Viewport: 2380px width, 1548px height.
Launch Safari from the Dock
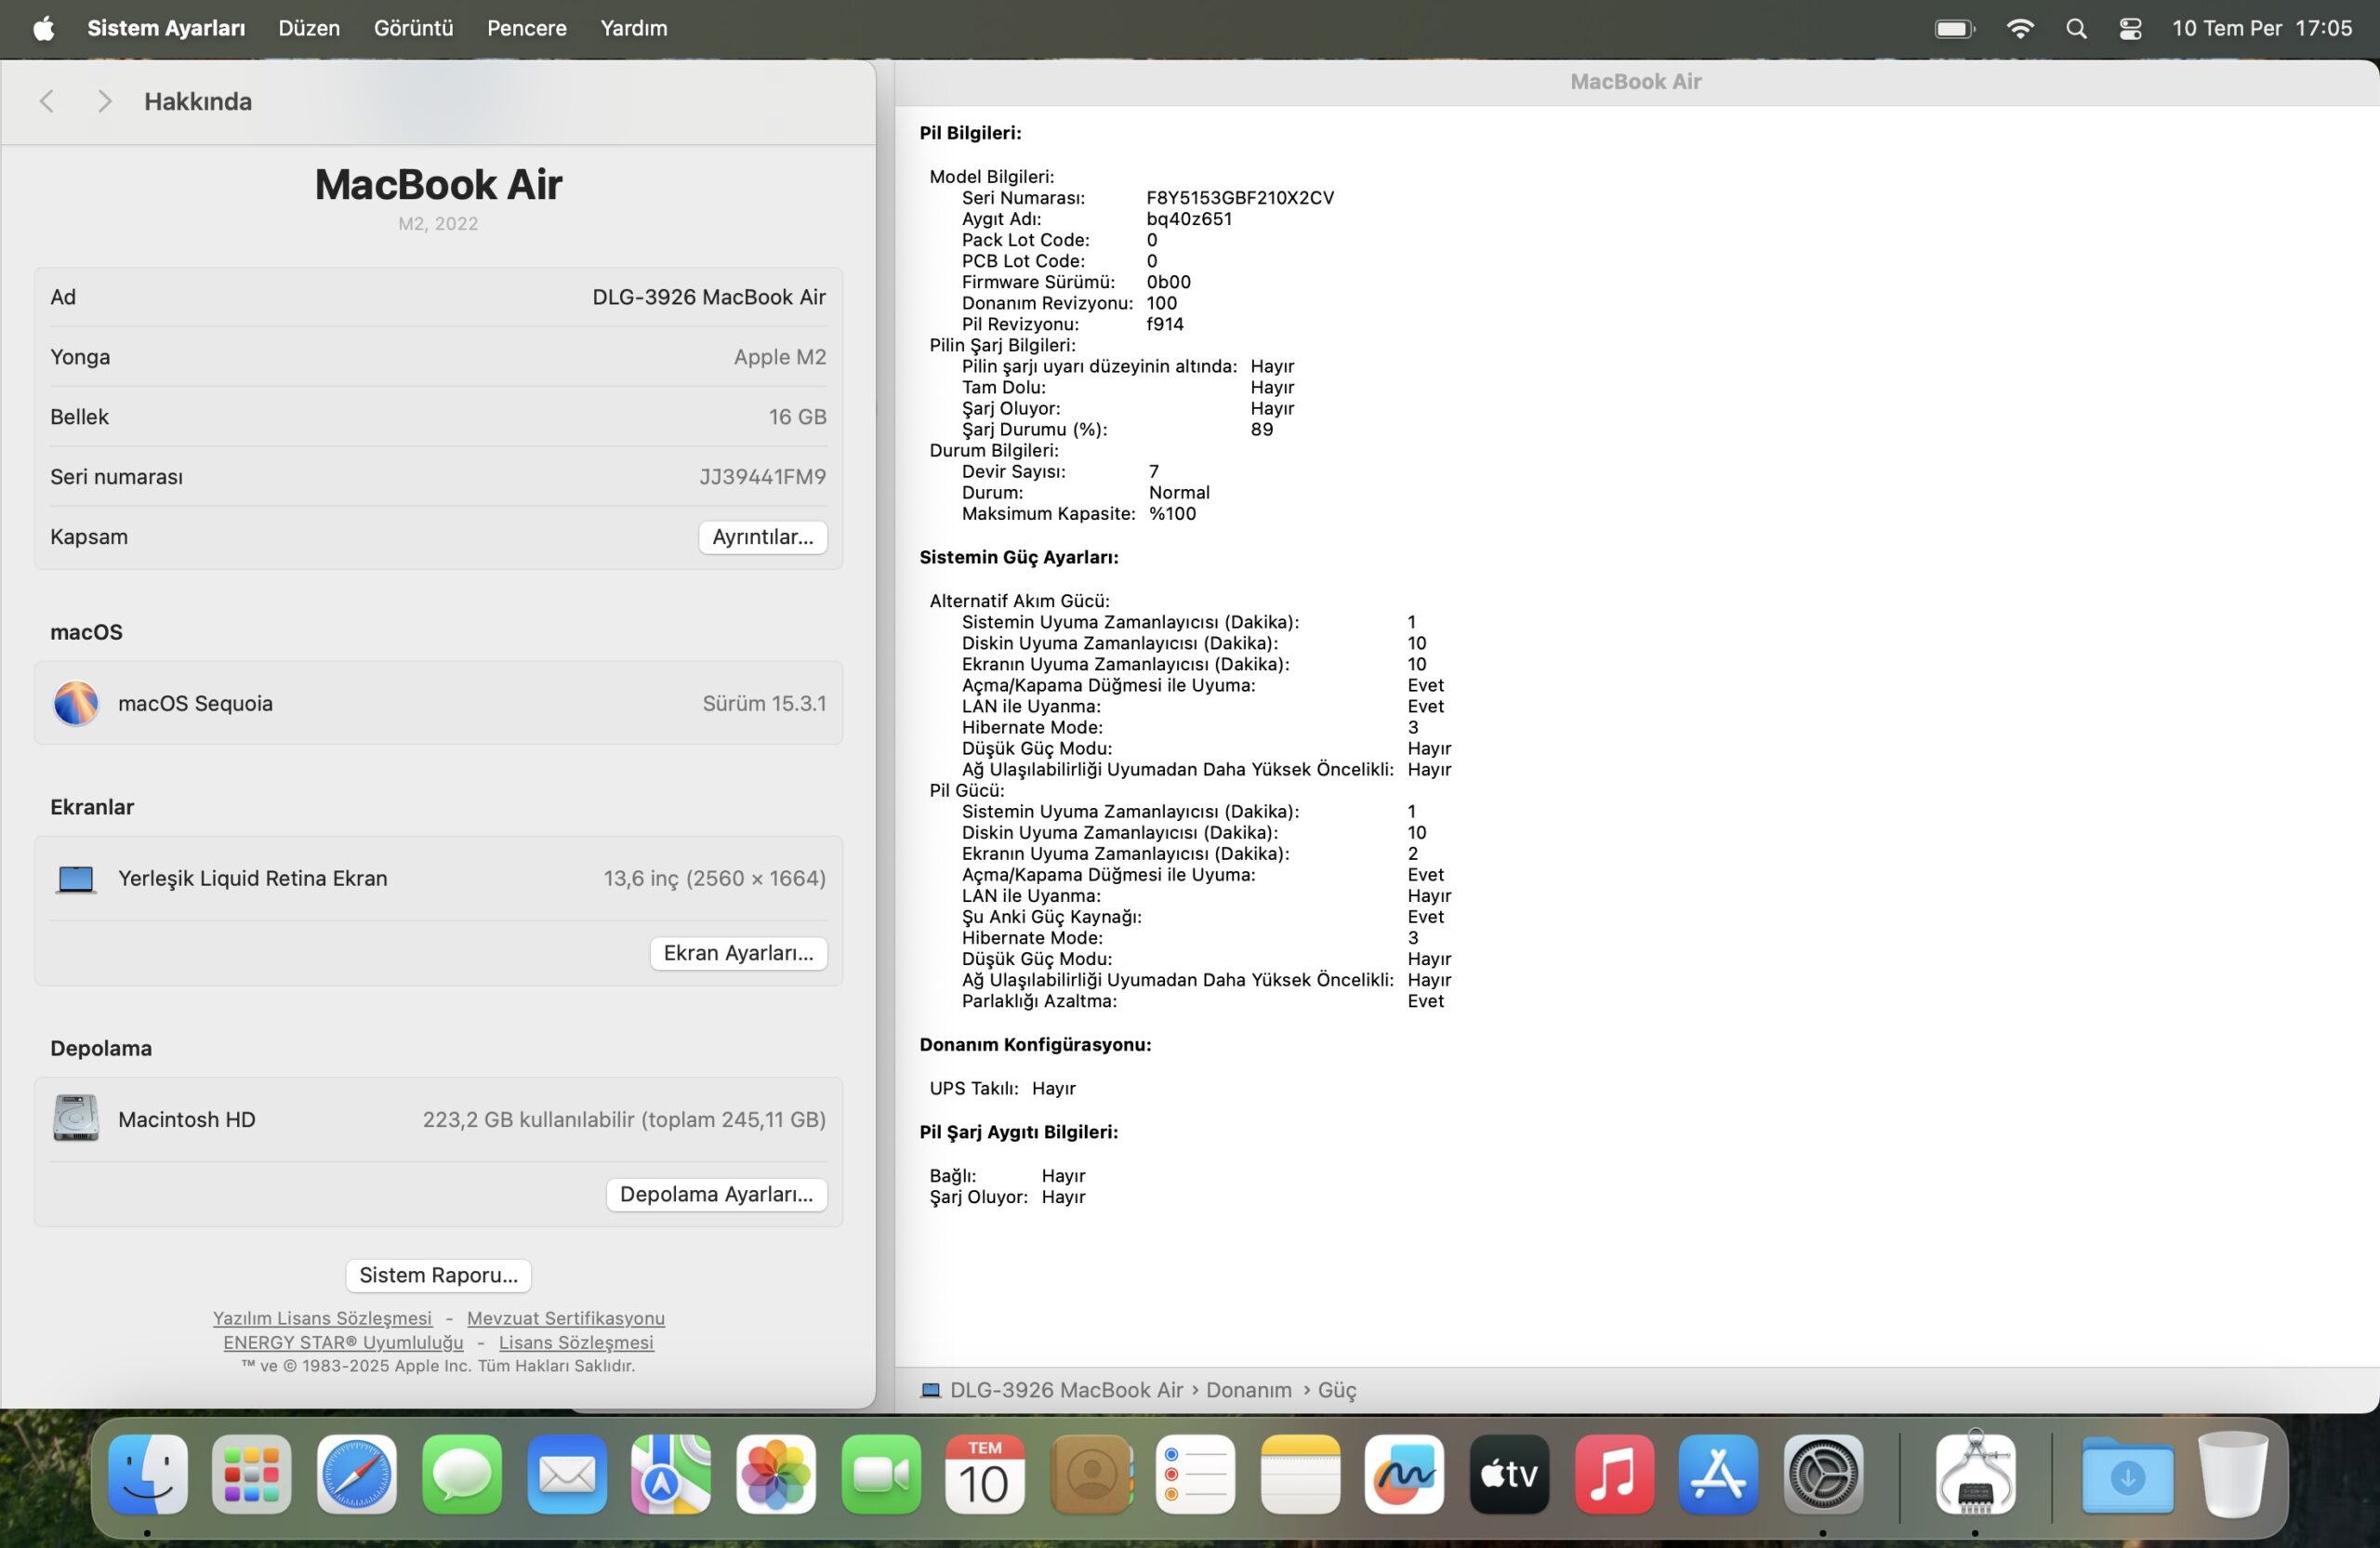coord(356,1474)
